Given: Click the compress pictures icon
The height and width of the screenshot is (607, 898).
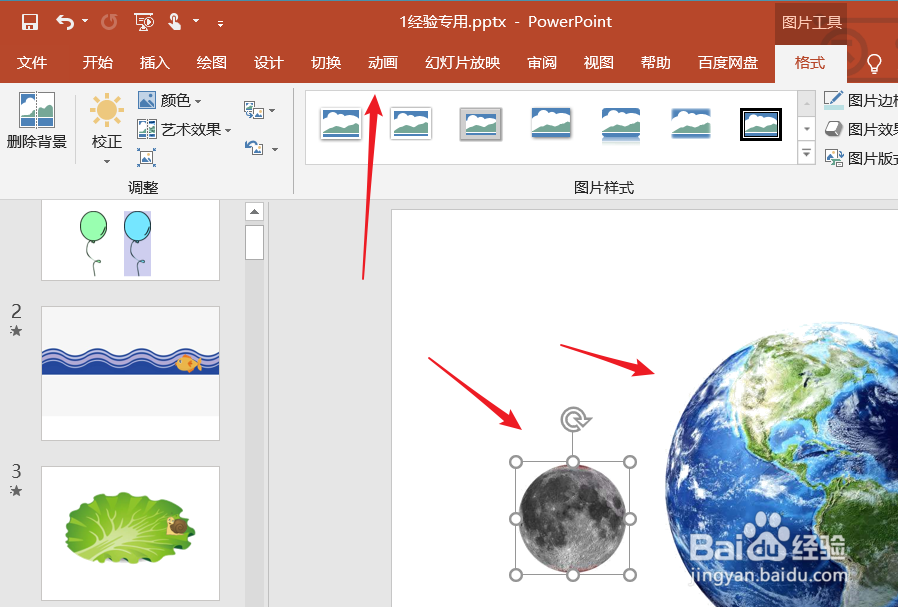Looking at the screenshot, I should tap(147, 157).
